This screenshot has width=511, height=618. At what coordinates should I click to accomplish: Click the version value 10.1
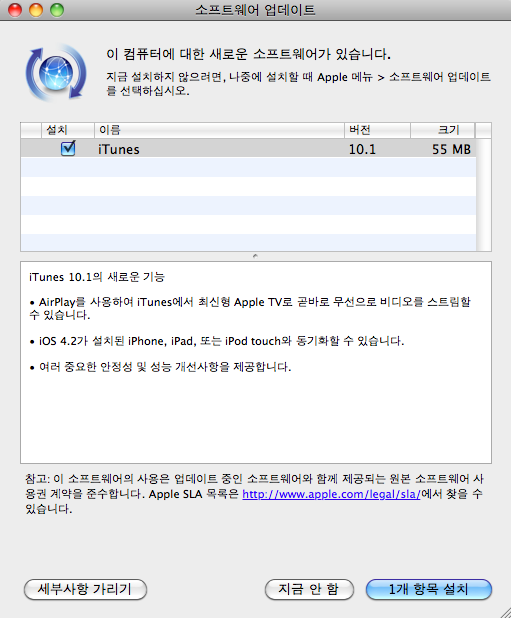[x=362, y=149]
